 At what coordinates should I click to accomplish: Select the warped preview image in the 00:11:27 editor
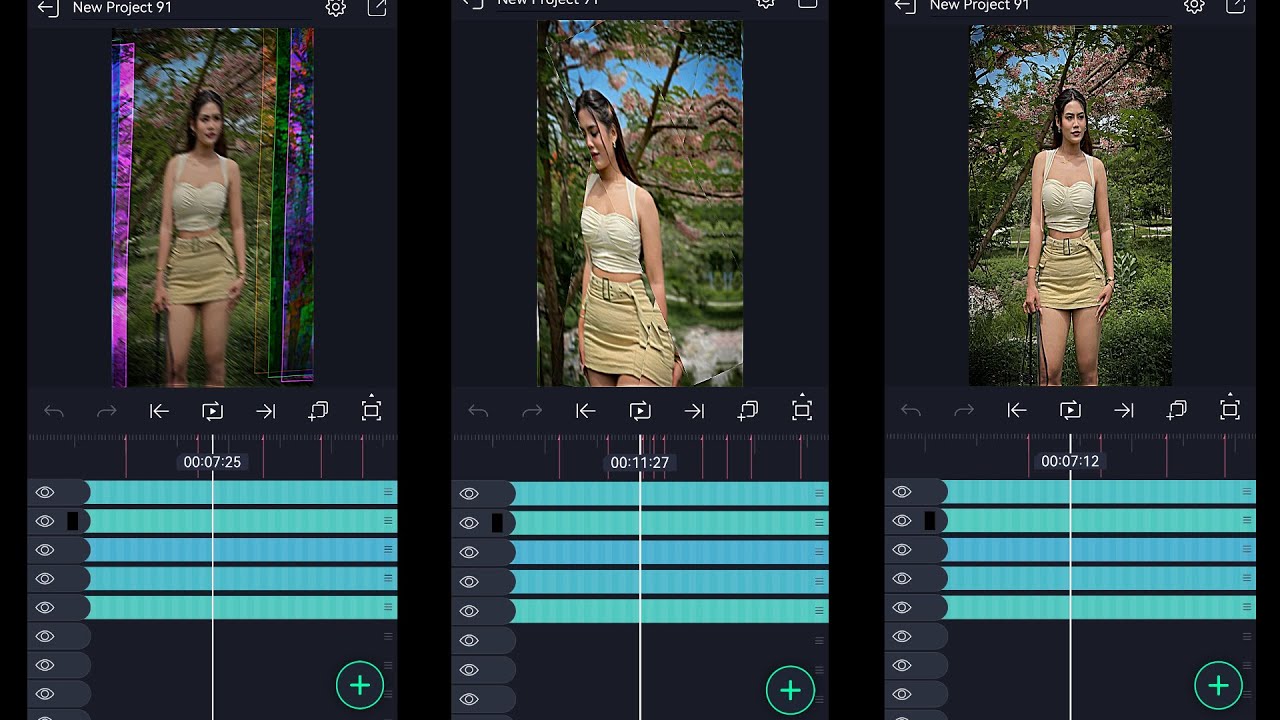[640, 203]
